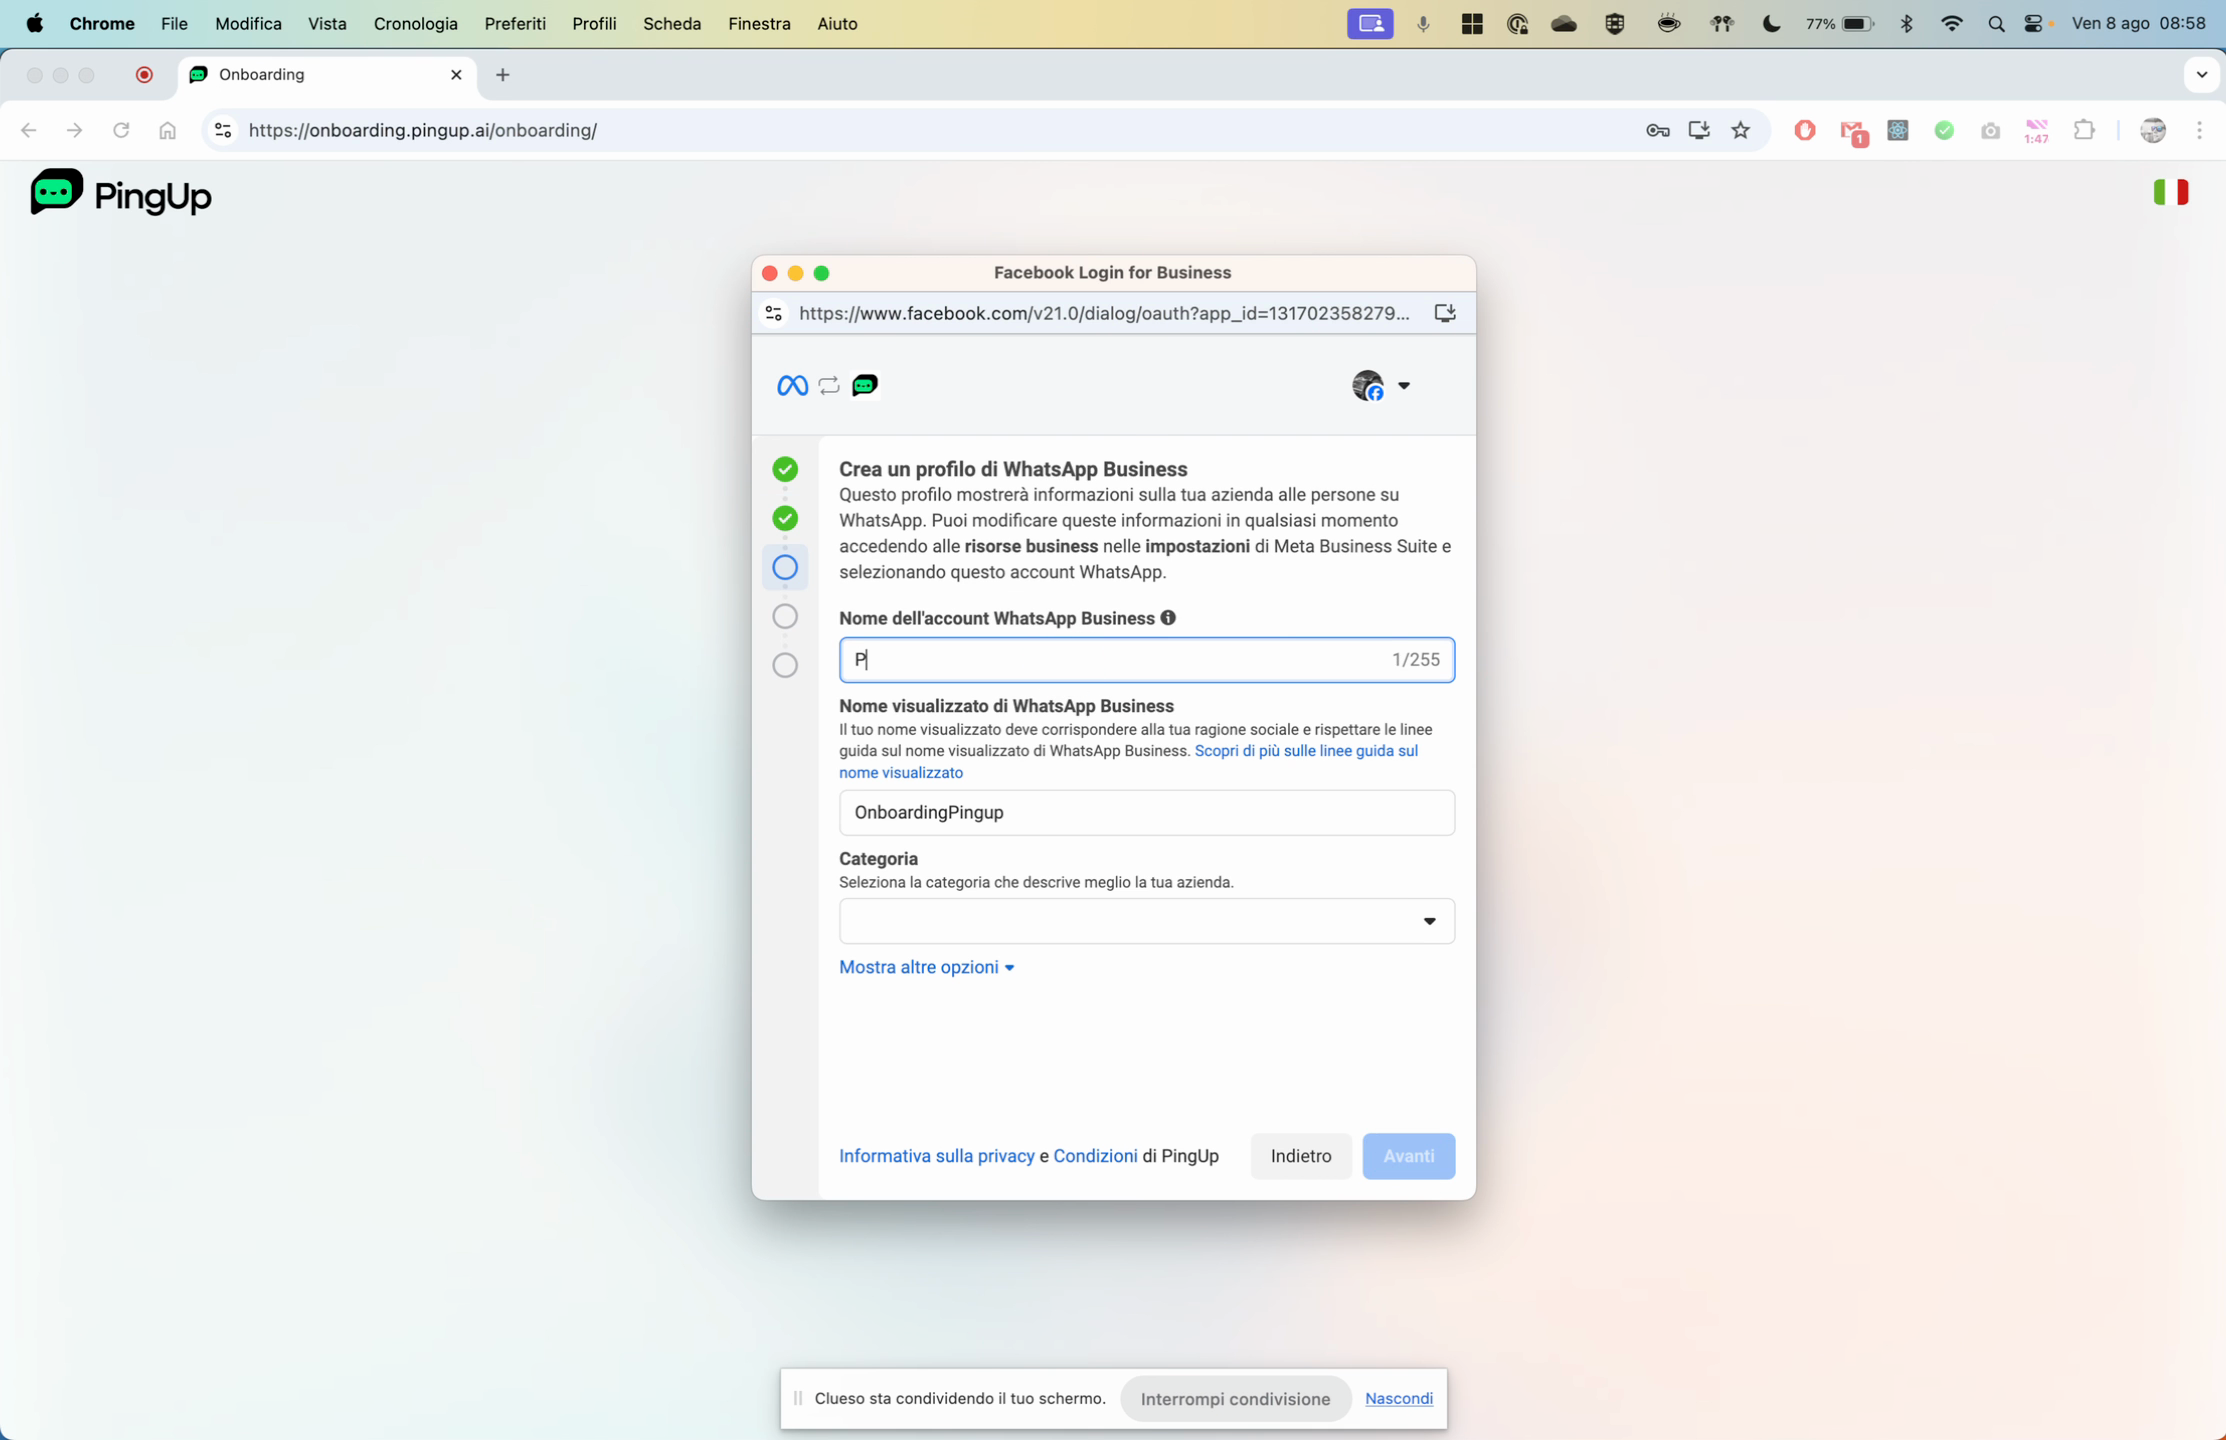Image resolution: width=2226 pixels, height=1440 pixels.
Task: Click the recording indicator in the tab strip
Action: (x=144, y=75)
